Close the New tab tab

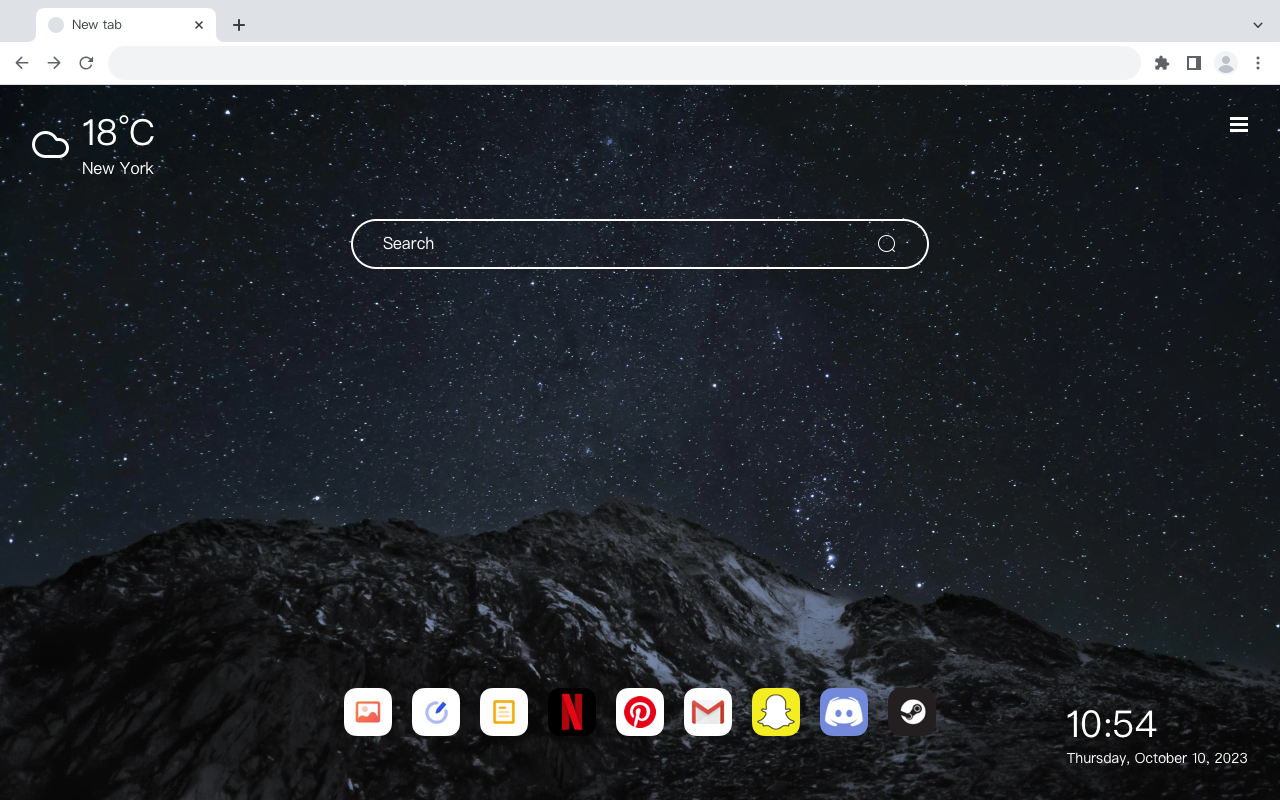point(199,25)
